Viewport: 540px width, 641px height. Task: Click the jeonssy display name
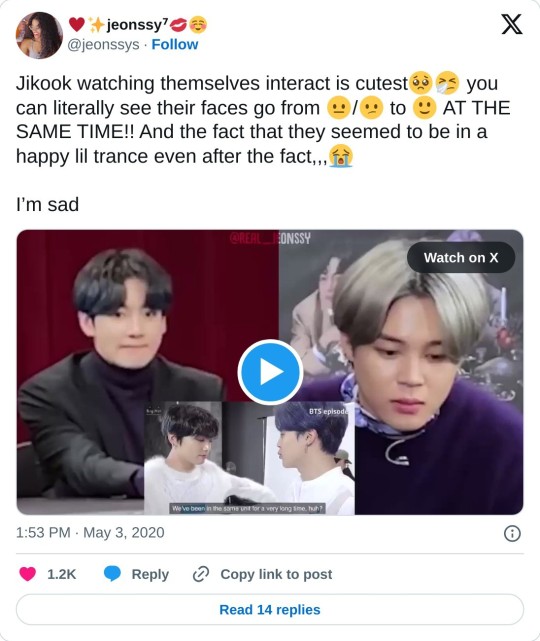137,25
